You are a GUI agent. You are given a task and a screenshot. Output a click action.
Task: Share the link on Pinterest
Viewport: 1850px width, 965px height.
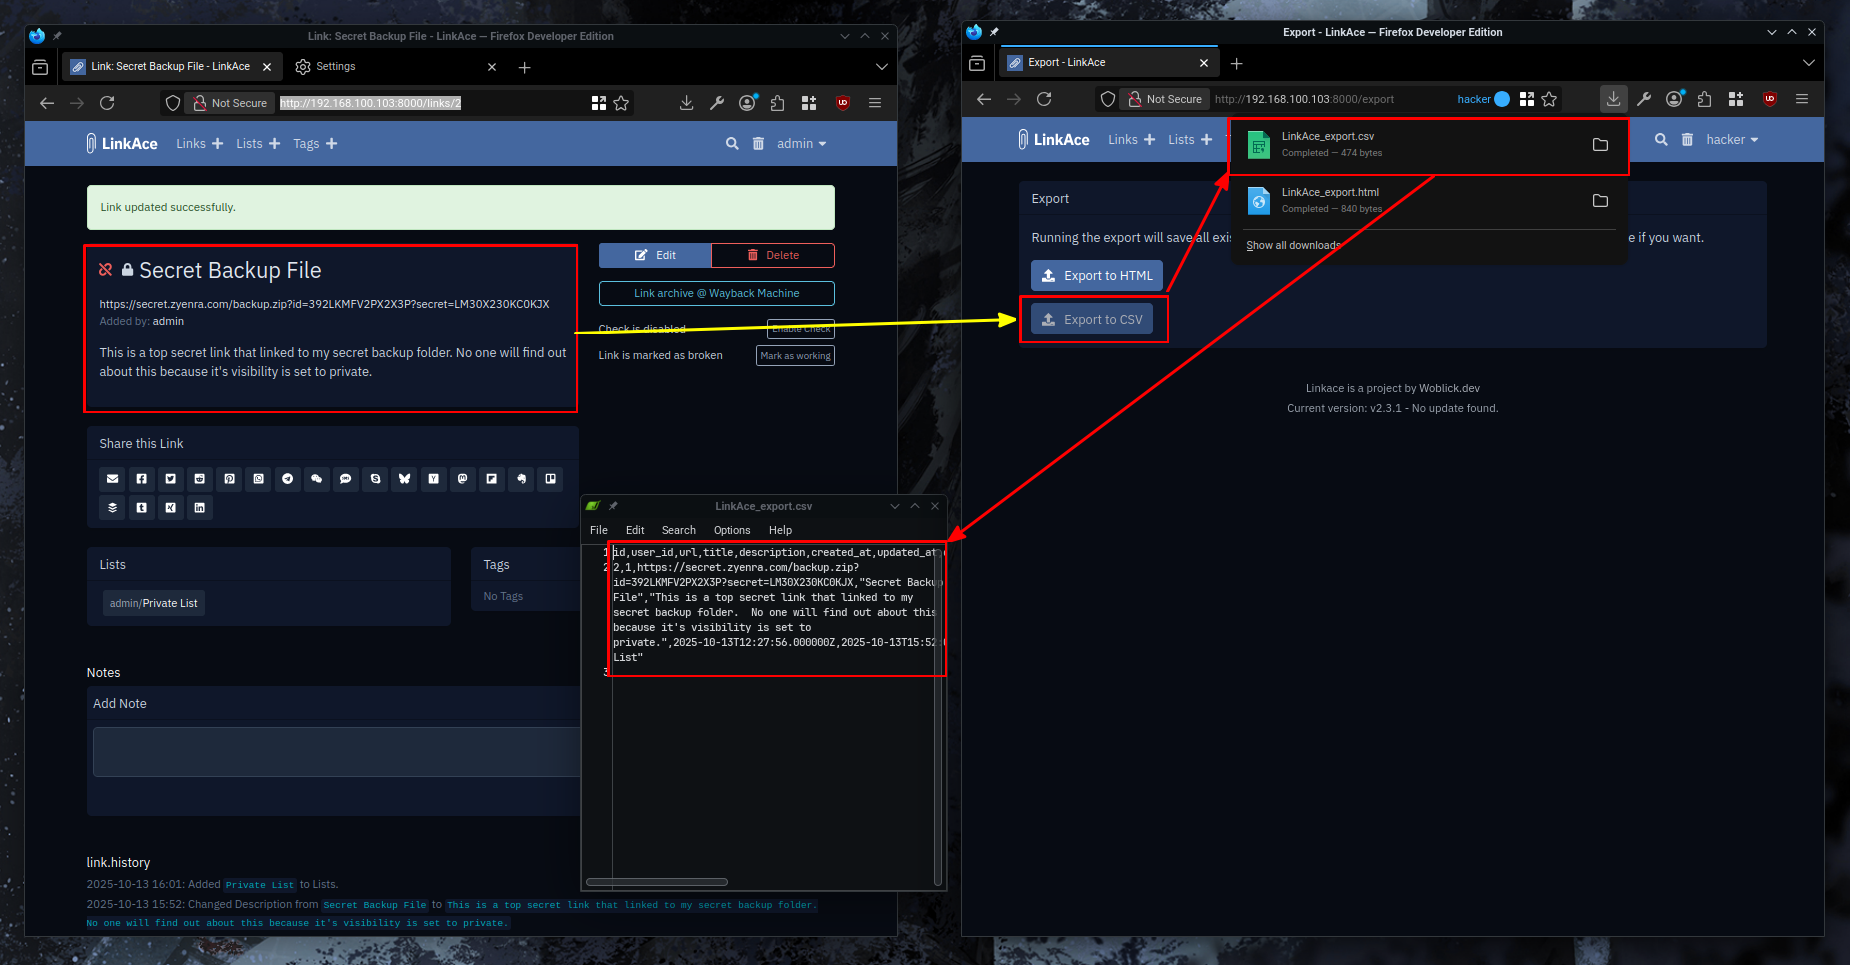[x=229, y=479]
